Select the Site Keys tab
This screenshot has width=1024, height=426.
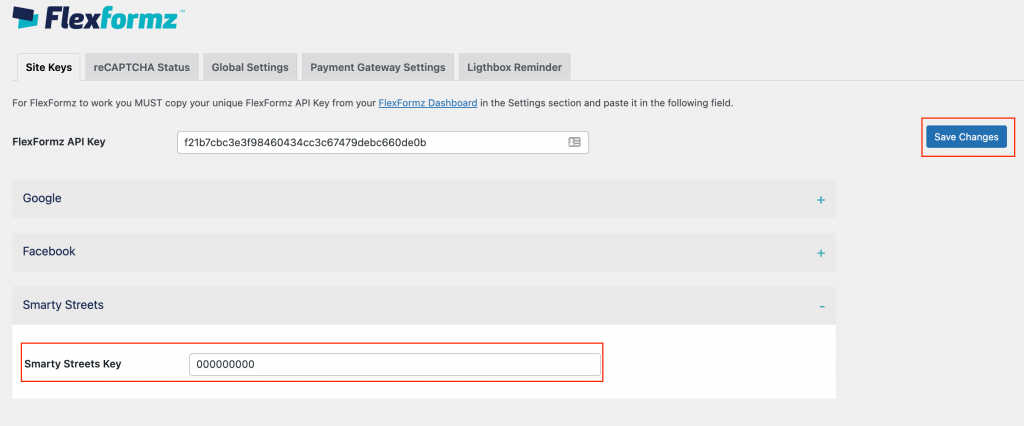click(x=47, y=68)
